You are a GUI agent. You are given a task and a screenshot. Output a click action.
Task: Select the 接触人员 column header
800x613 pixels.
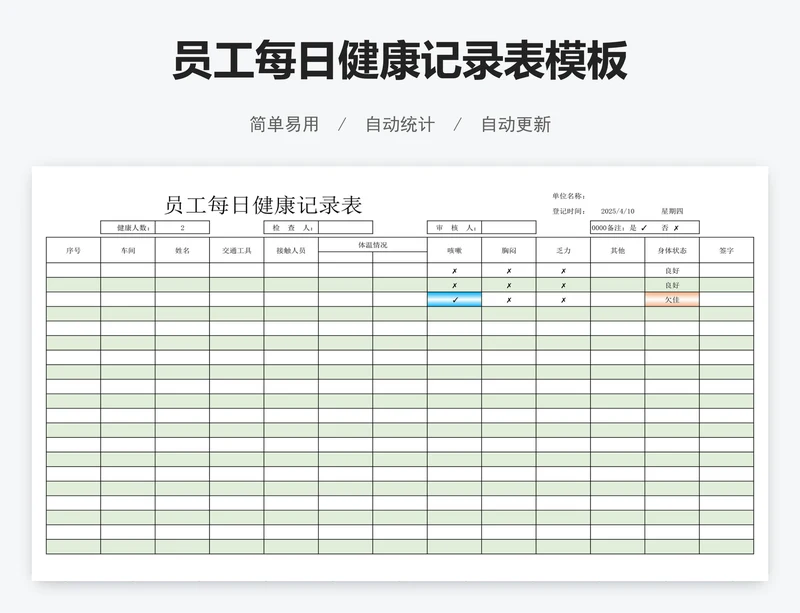pos(291,250)
